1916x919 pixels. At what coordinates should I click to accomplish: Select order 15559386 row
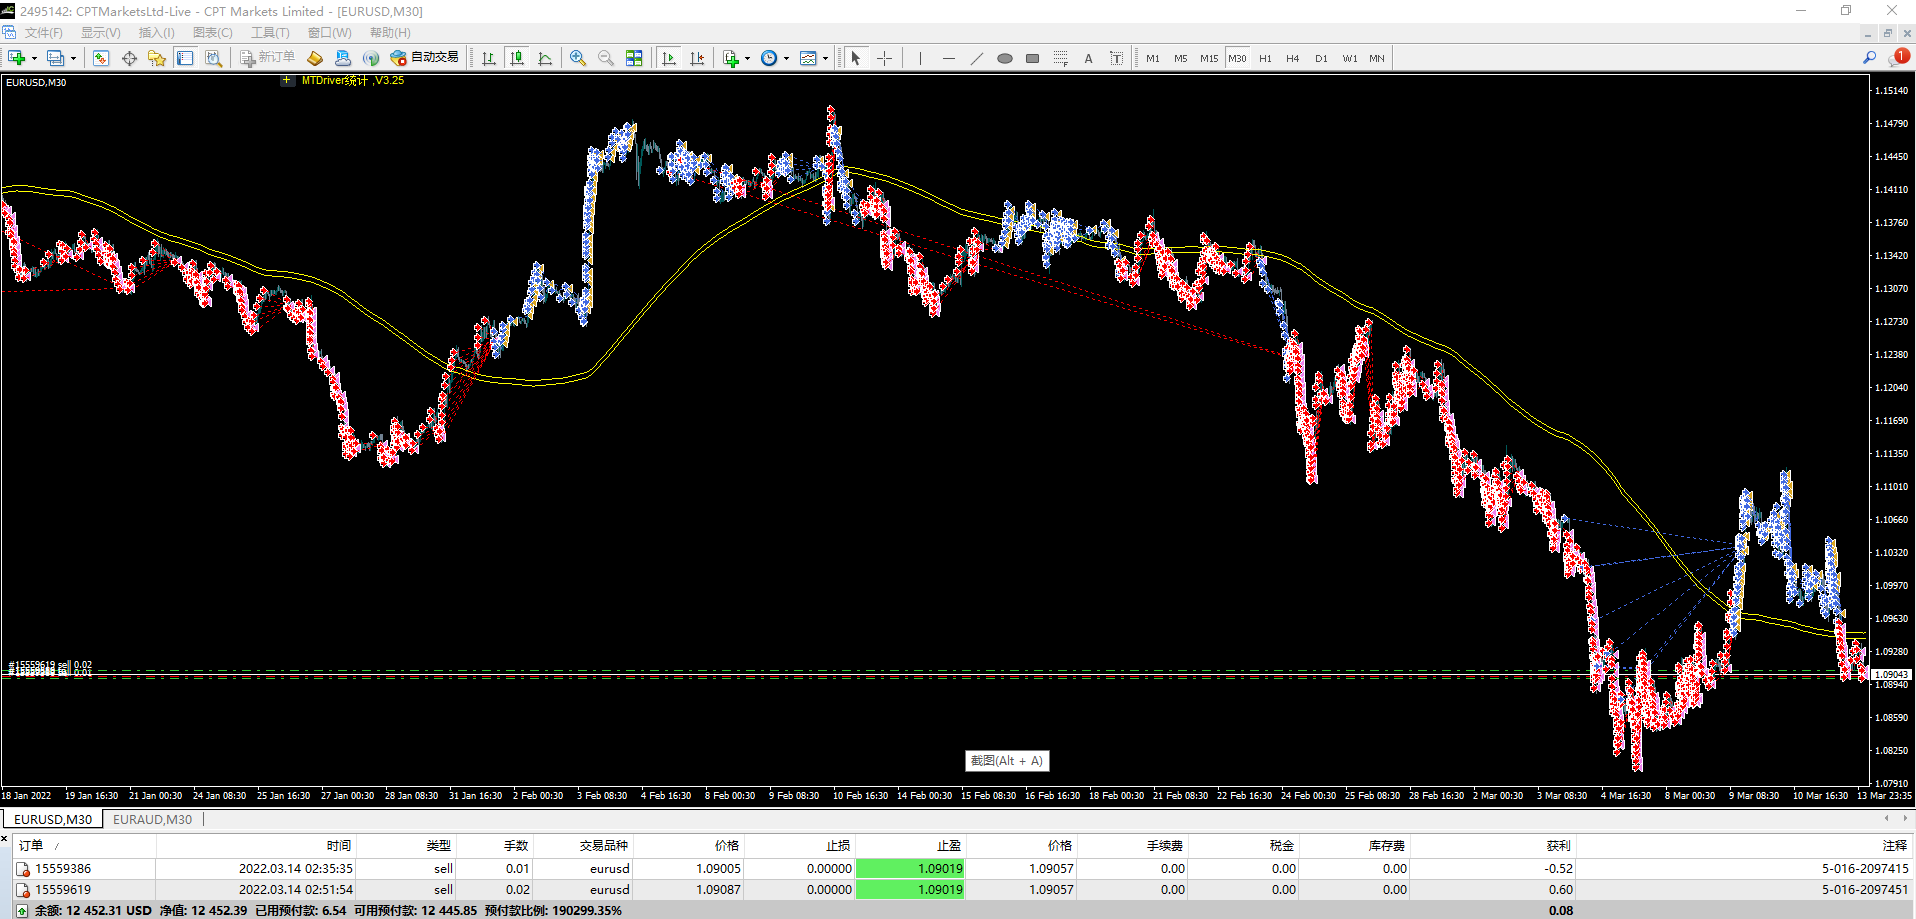coord(963,869)
